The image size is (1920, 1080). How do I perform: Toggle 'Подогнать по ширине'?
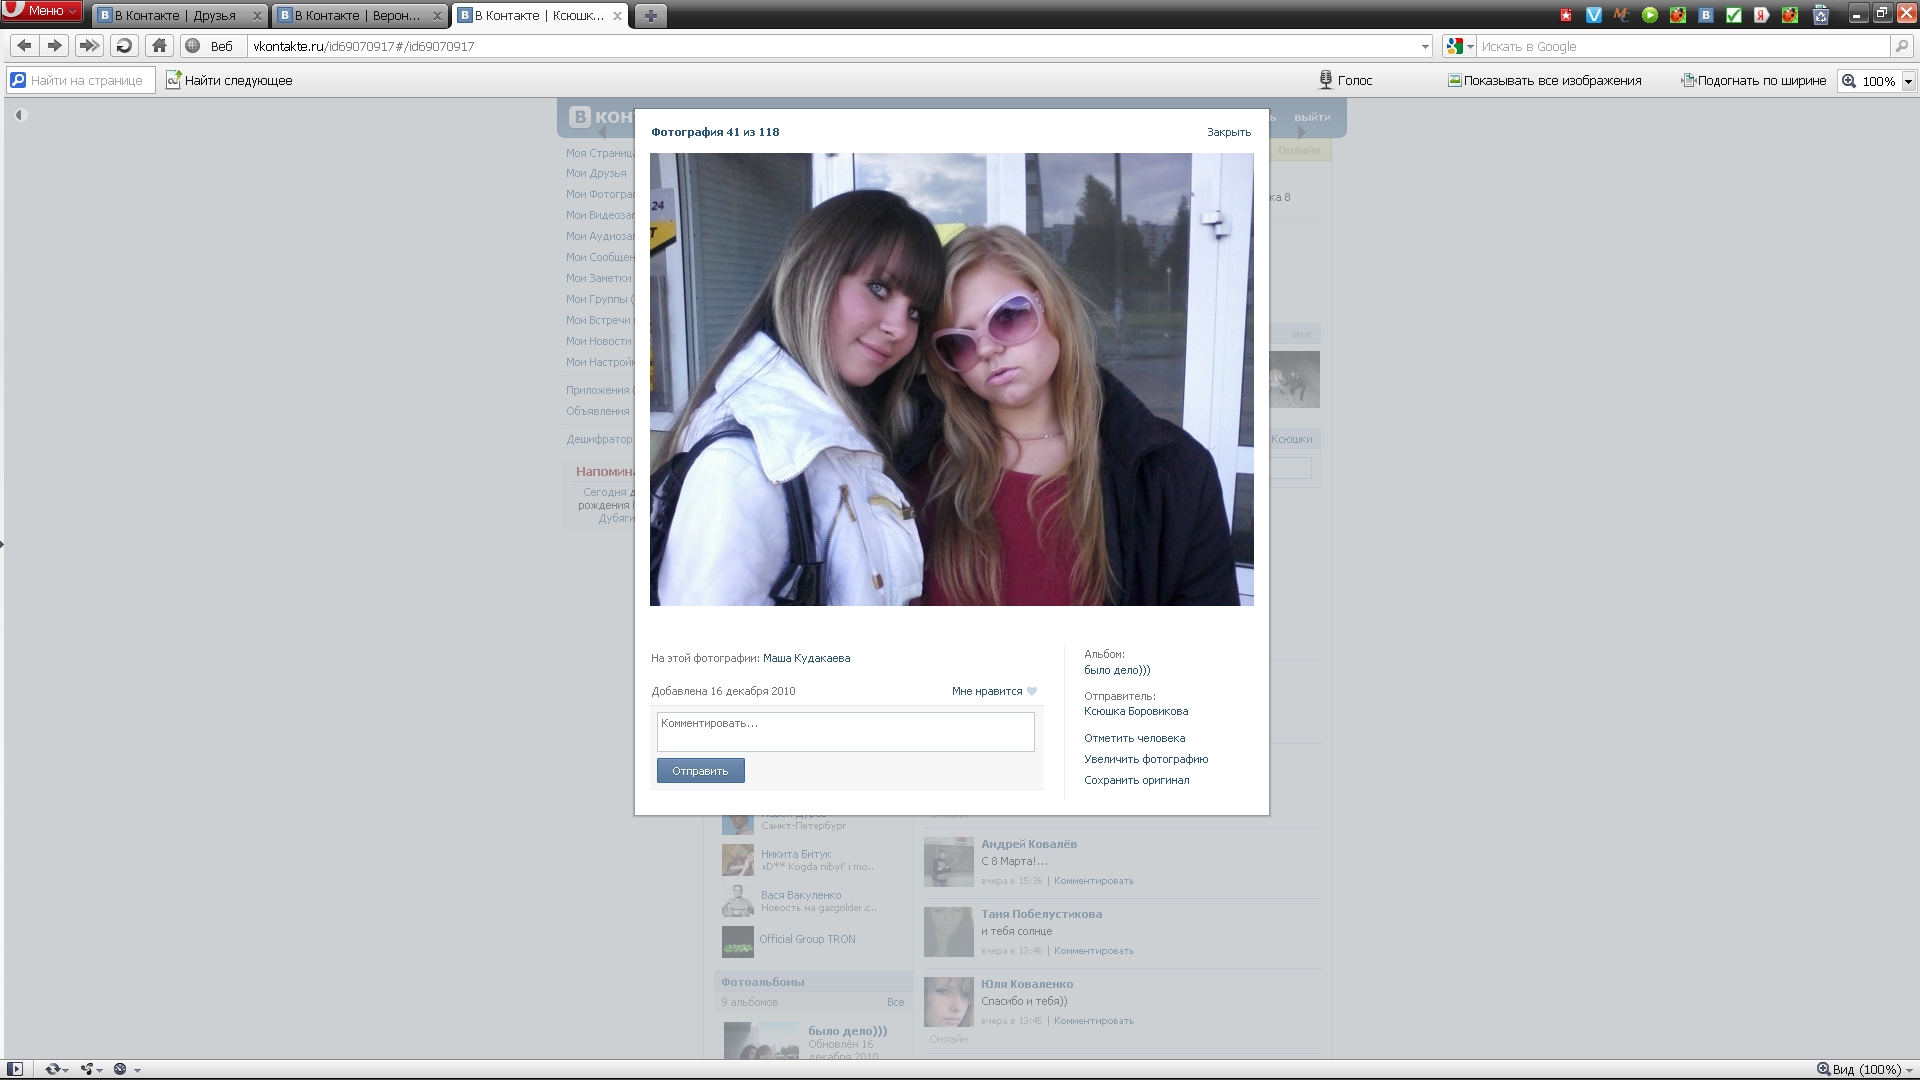point(1753,80)
